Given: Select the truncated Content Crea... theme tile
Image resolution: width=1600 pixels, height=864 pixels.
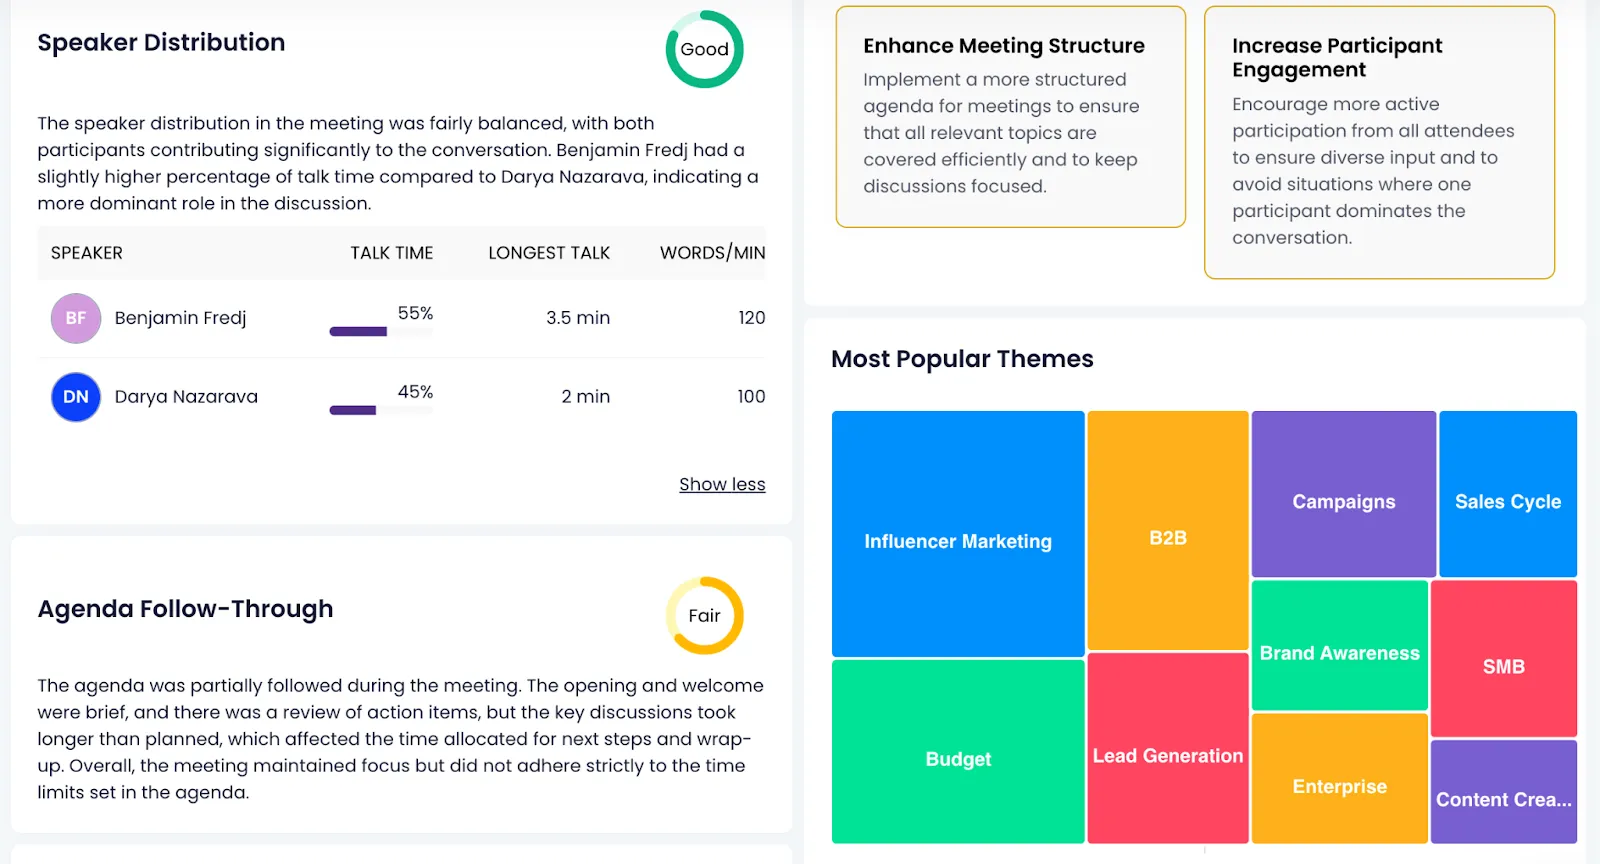Looking at the screenshot, I should pyautogui.click(x=1503, y=791).
